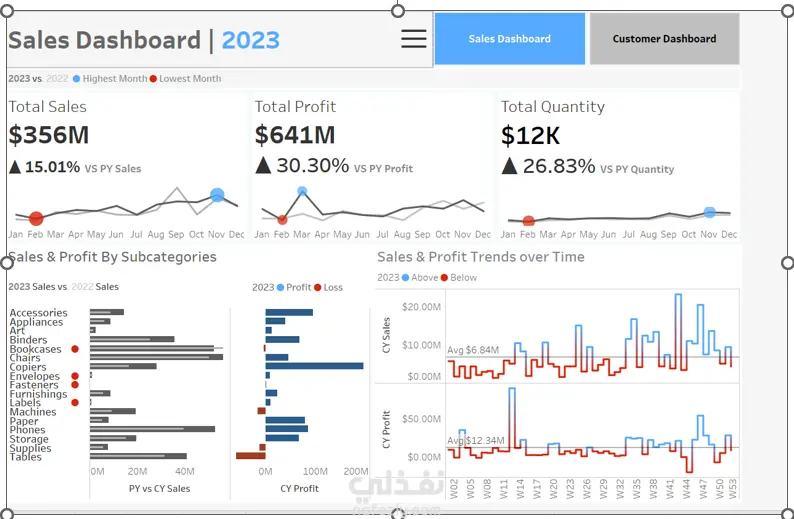This screenshot has width=794, height=519.
Task: Select the Tables loss bar
Action: [251, 456]
